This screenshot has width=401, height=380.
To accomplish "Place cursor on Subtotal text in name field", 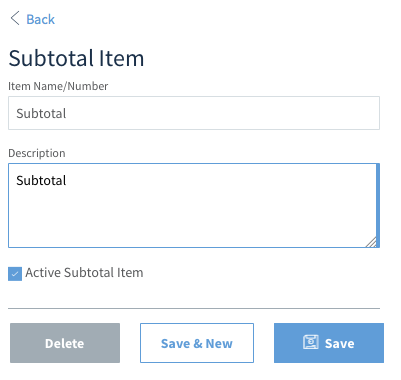I will click(x=41, y=114).
